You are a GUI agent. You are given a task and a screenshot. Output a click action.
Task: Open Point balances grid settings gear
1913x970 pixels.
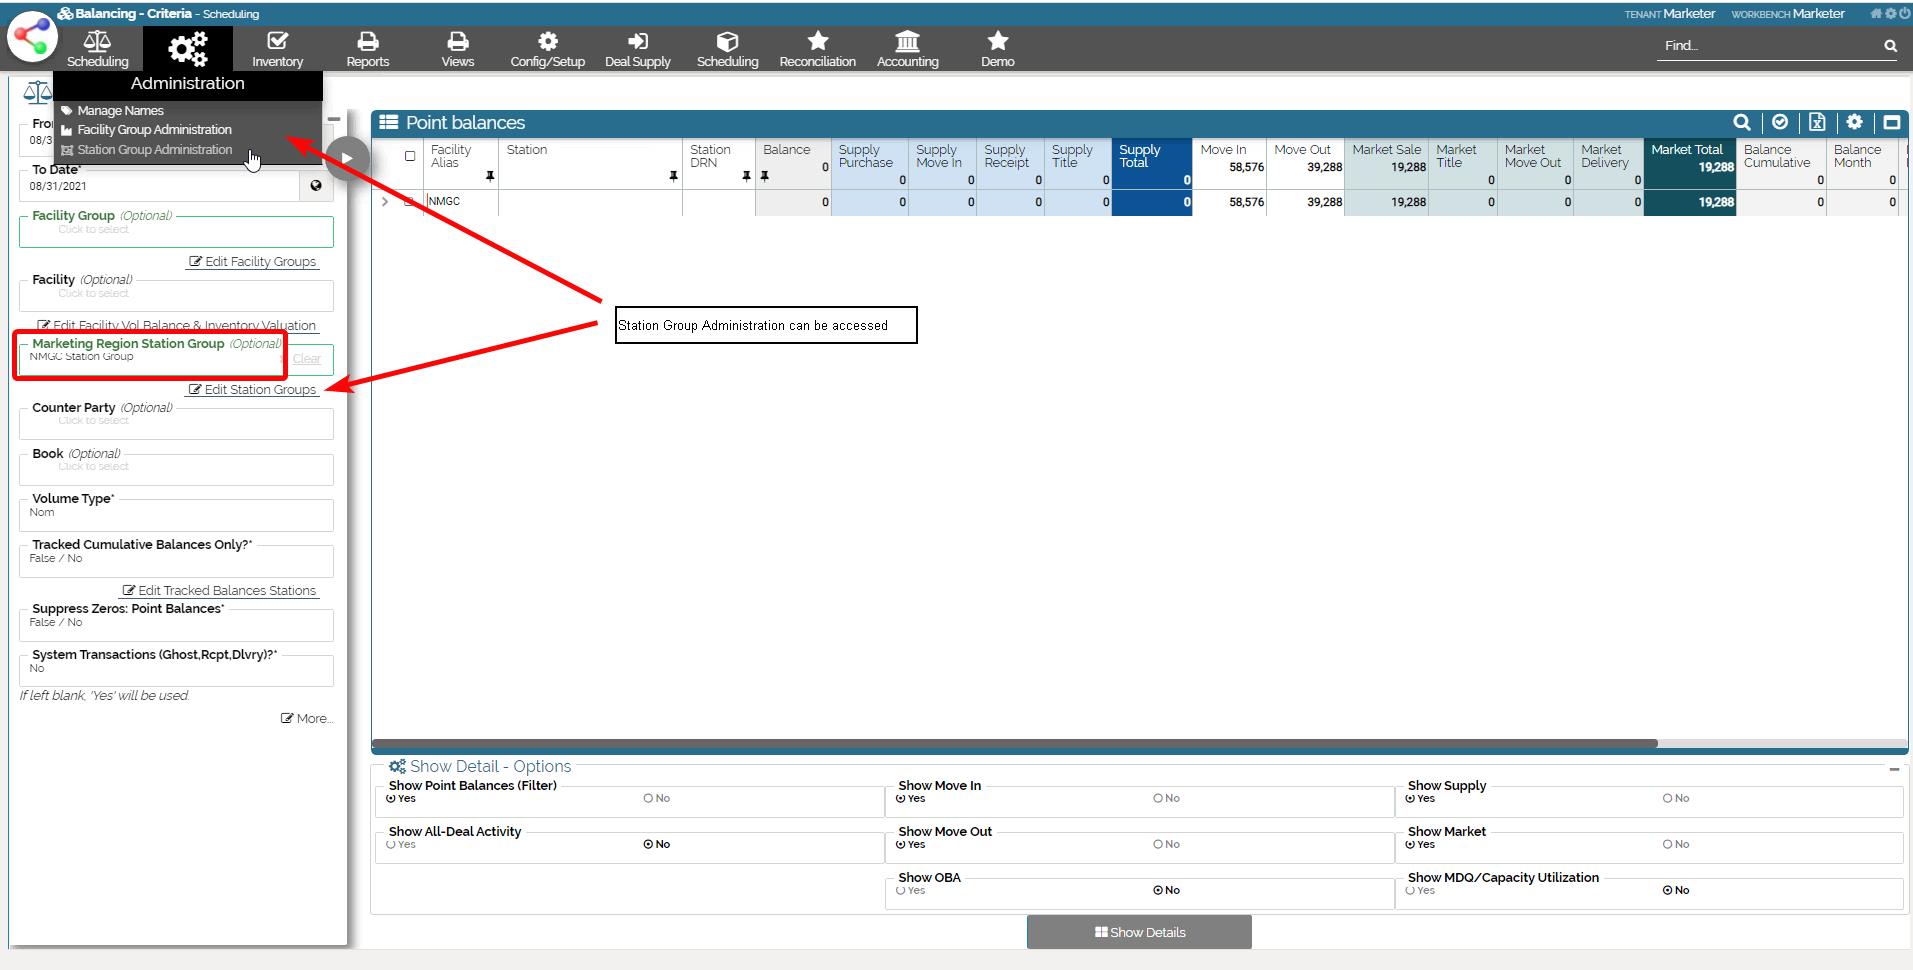tap(1854, 122)
